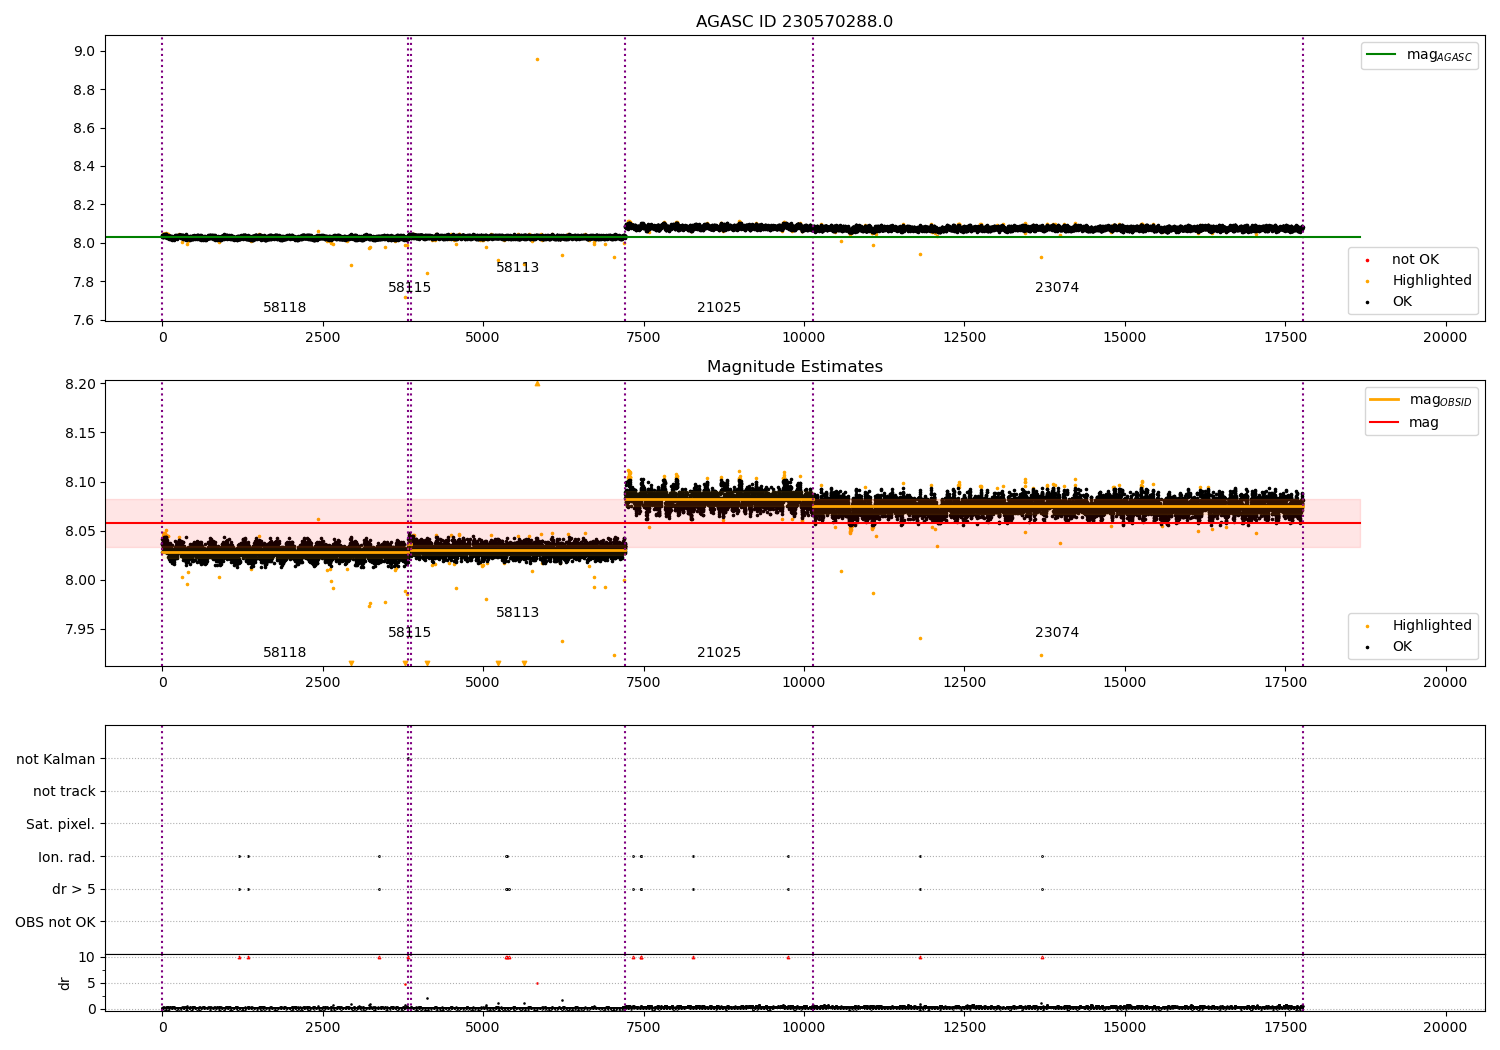Select the orange mag OBSID legend entry
The height and width of the screenshot is (1050, 1500).
(x=1420, y=400)
